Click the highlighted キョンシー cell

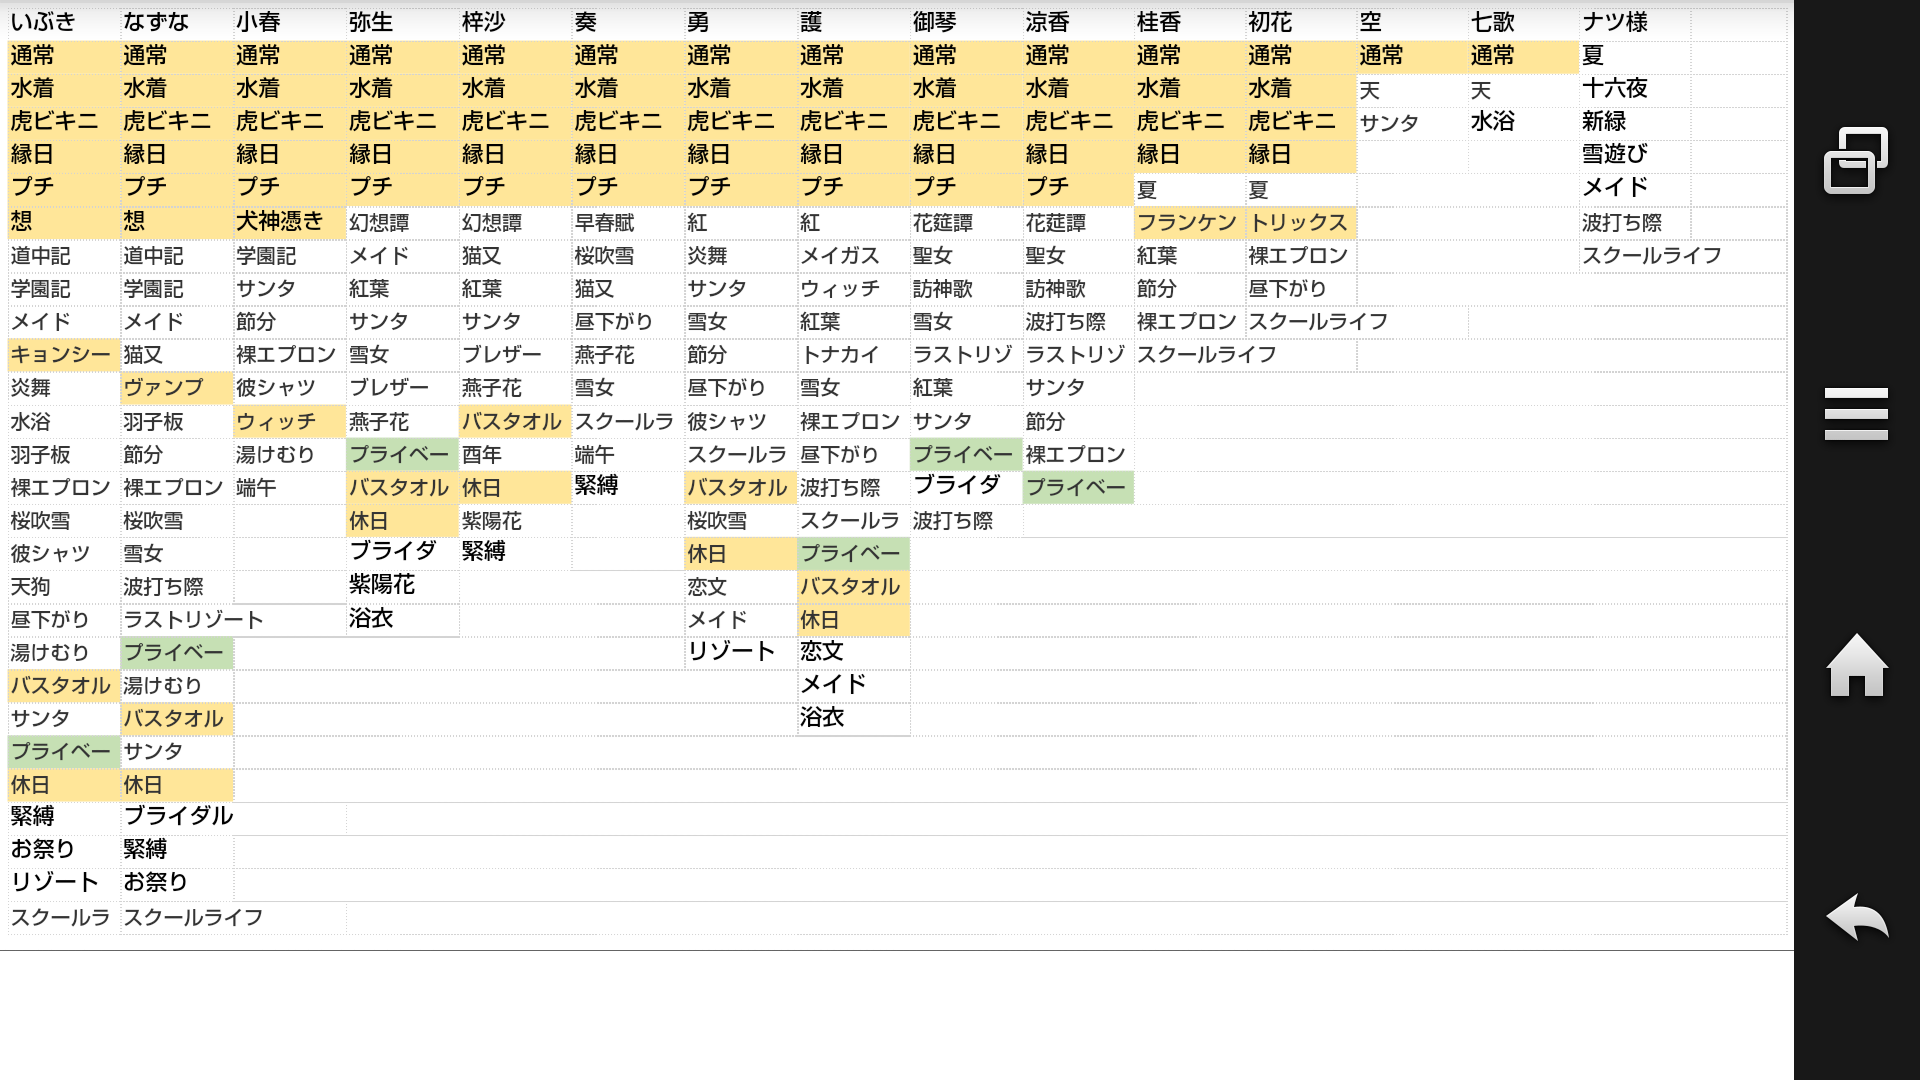pyautogui.click(x=62, y=355)
